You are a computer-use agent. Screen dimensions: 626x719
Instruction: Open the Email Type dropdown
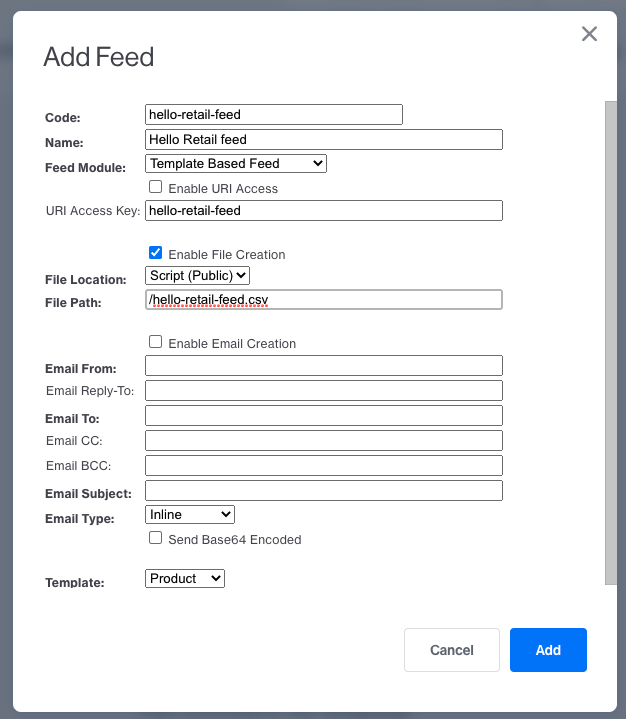point(190,514)
